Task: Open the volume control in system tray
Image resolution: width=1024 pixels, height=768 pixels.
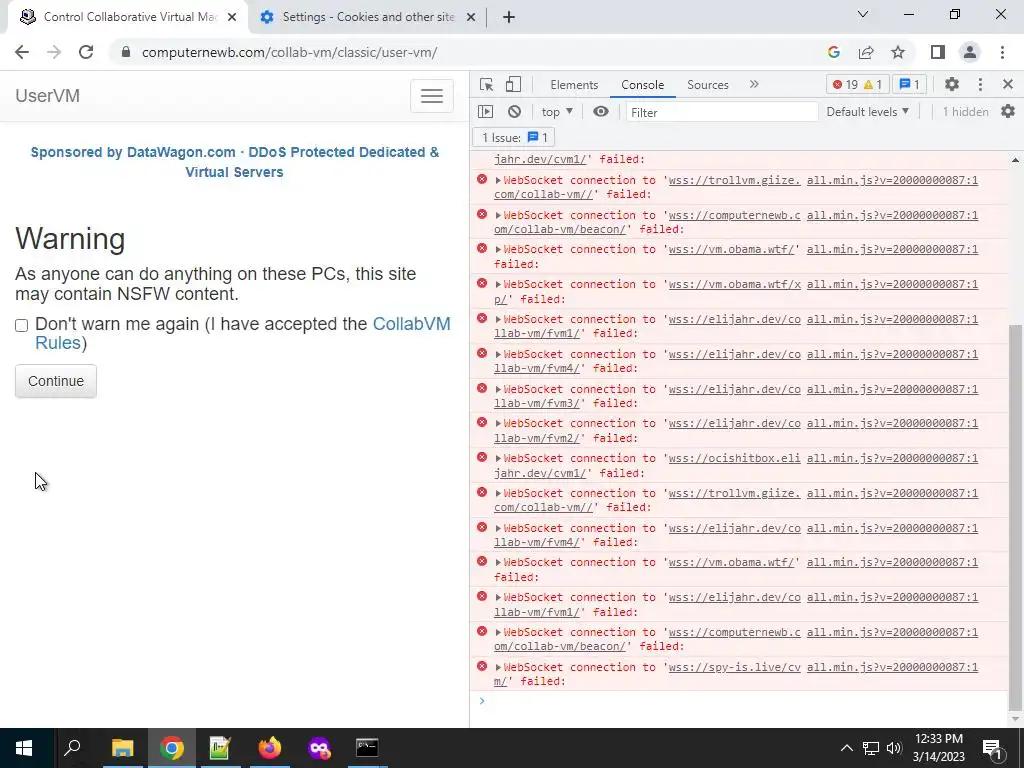Action: tap(894, 748)
